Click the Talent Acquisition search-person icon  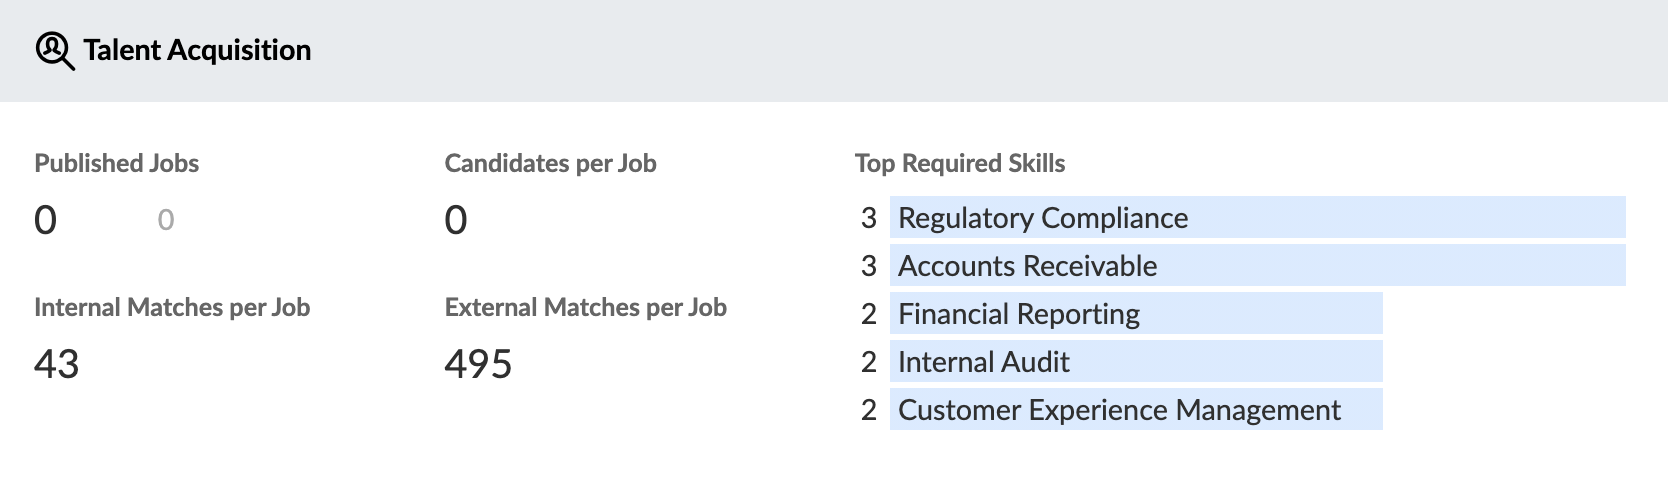click(55, 51)
